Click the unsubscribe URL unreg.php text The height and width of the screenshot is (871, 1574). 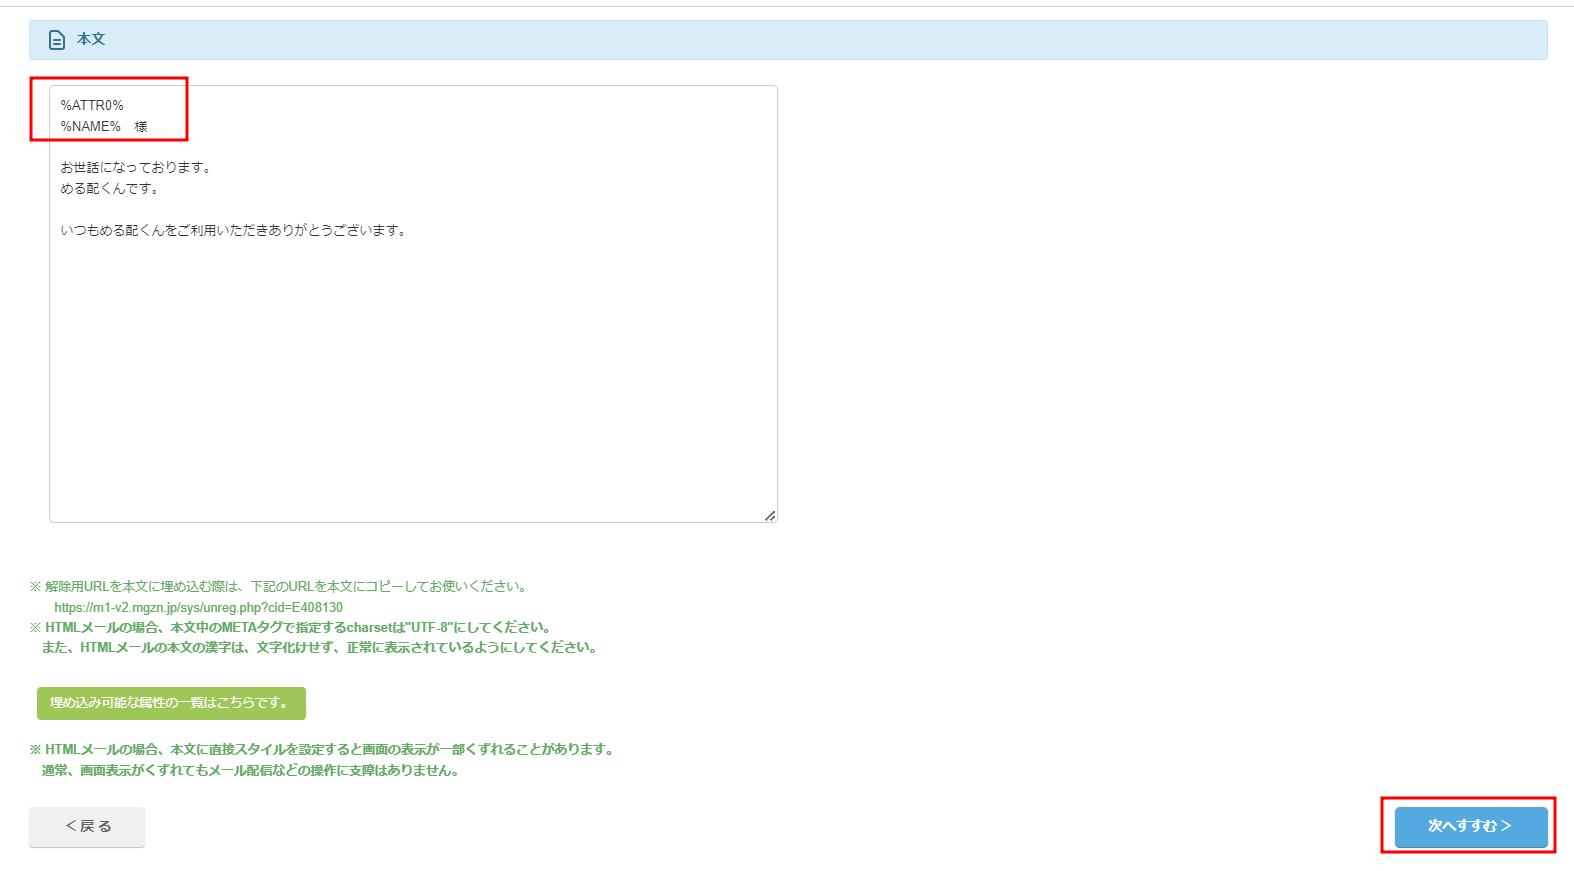pos(199,607)
